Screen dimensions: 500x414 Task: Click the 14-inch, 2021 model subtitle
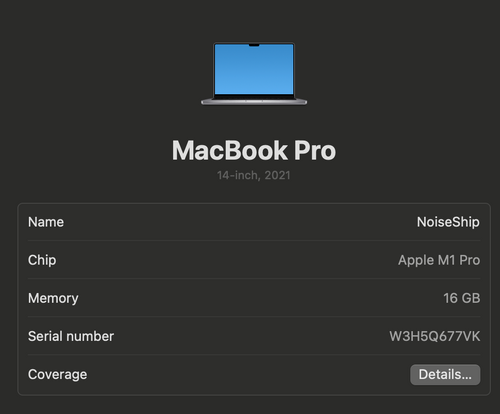point(254,175)
